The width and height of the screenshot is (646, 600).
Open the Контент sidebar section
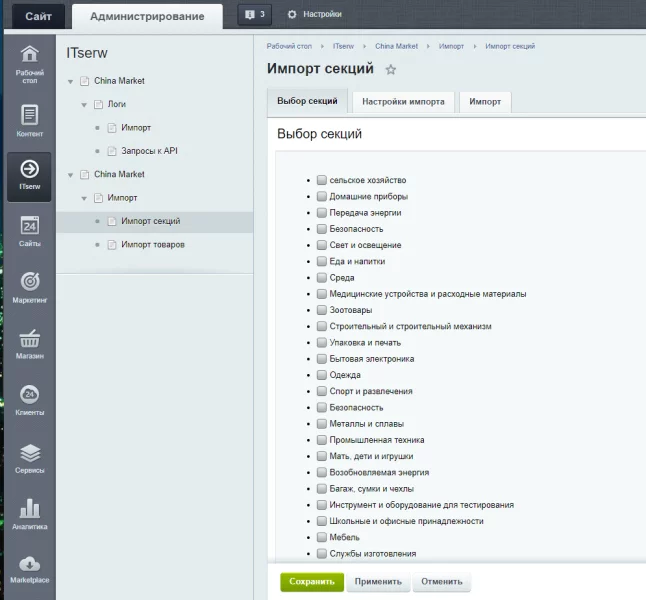(x=29, y=116)
